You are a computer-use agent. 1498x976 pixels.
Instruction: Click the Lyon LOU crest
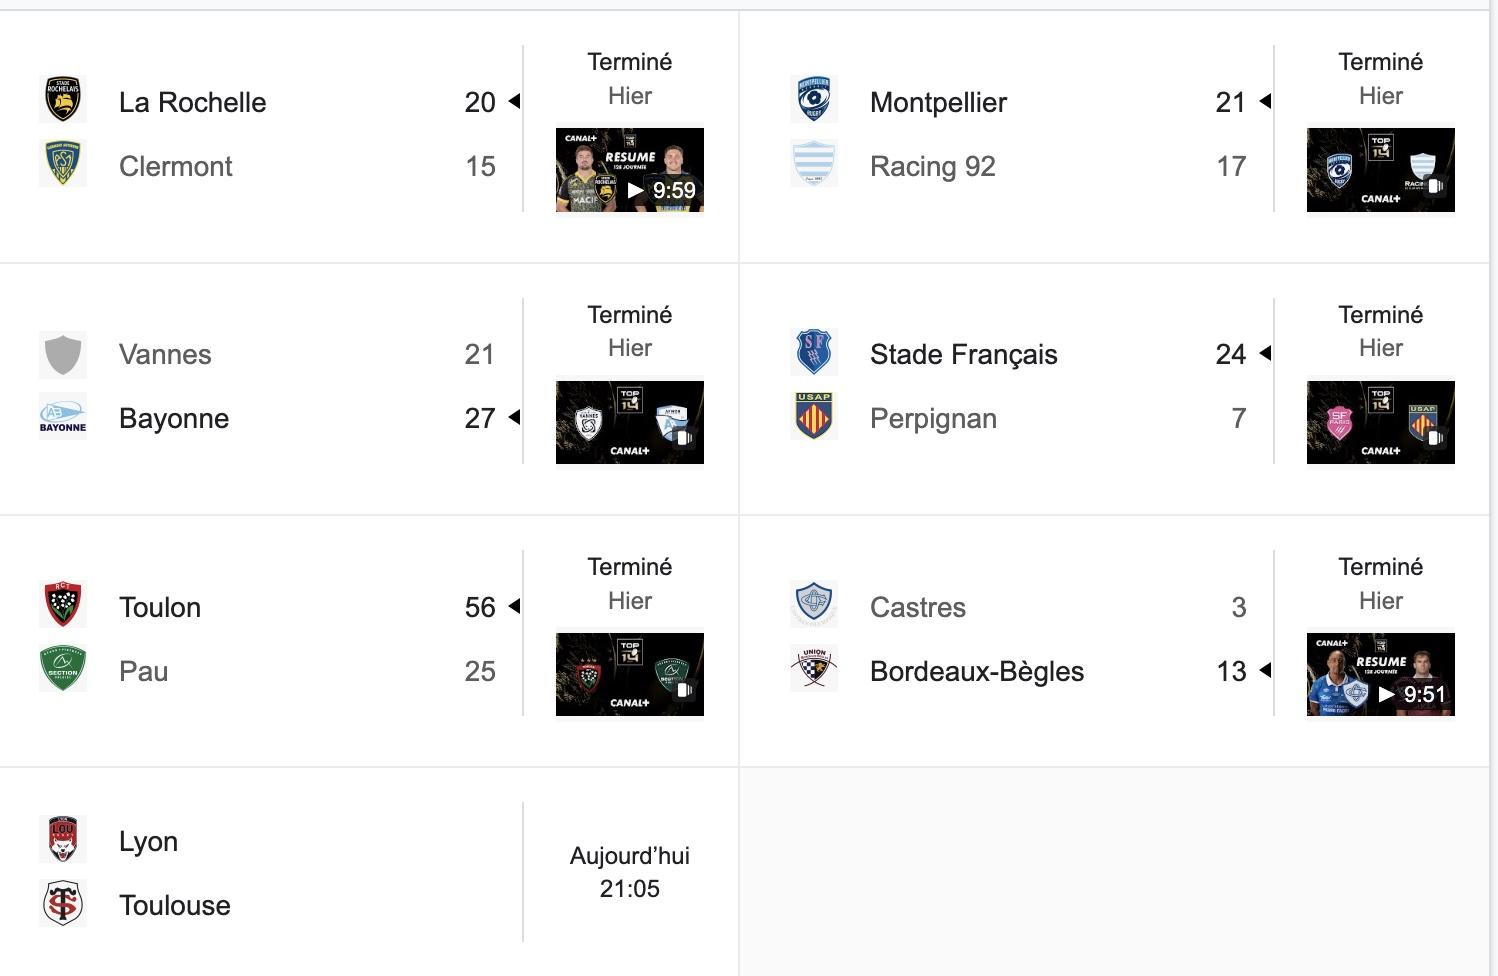(63, 840)
